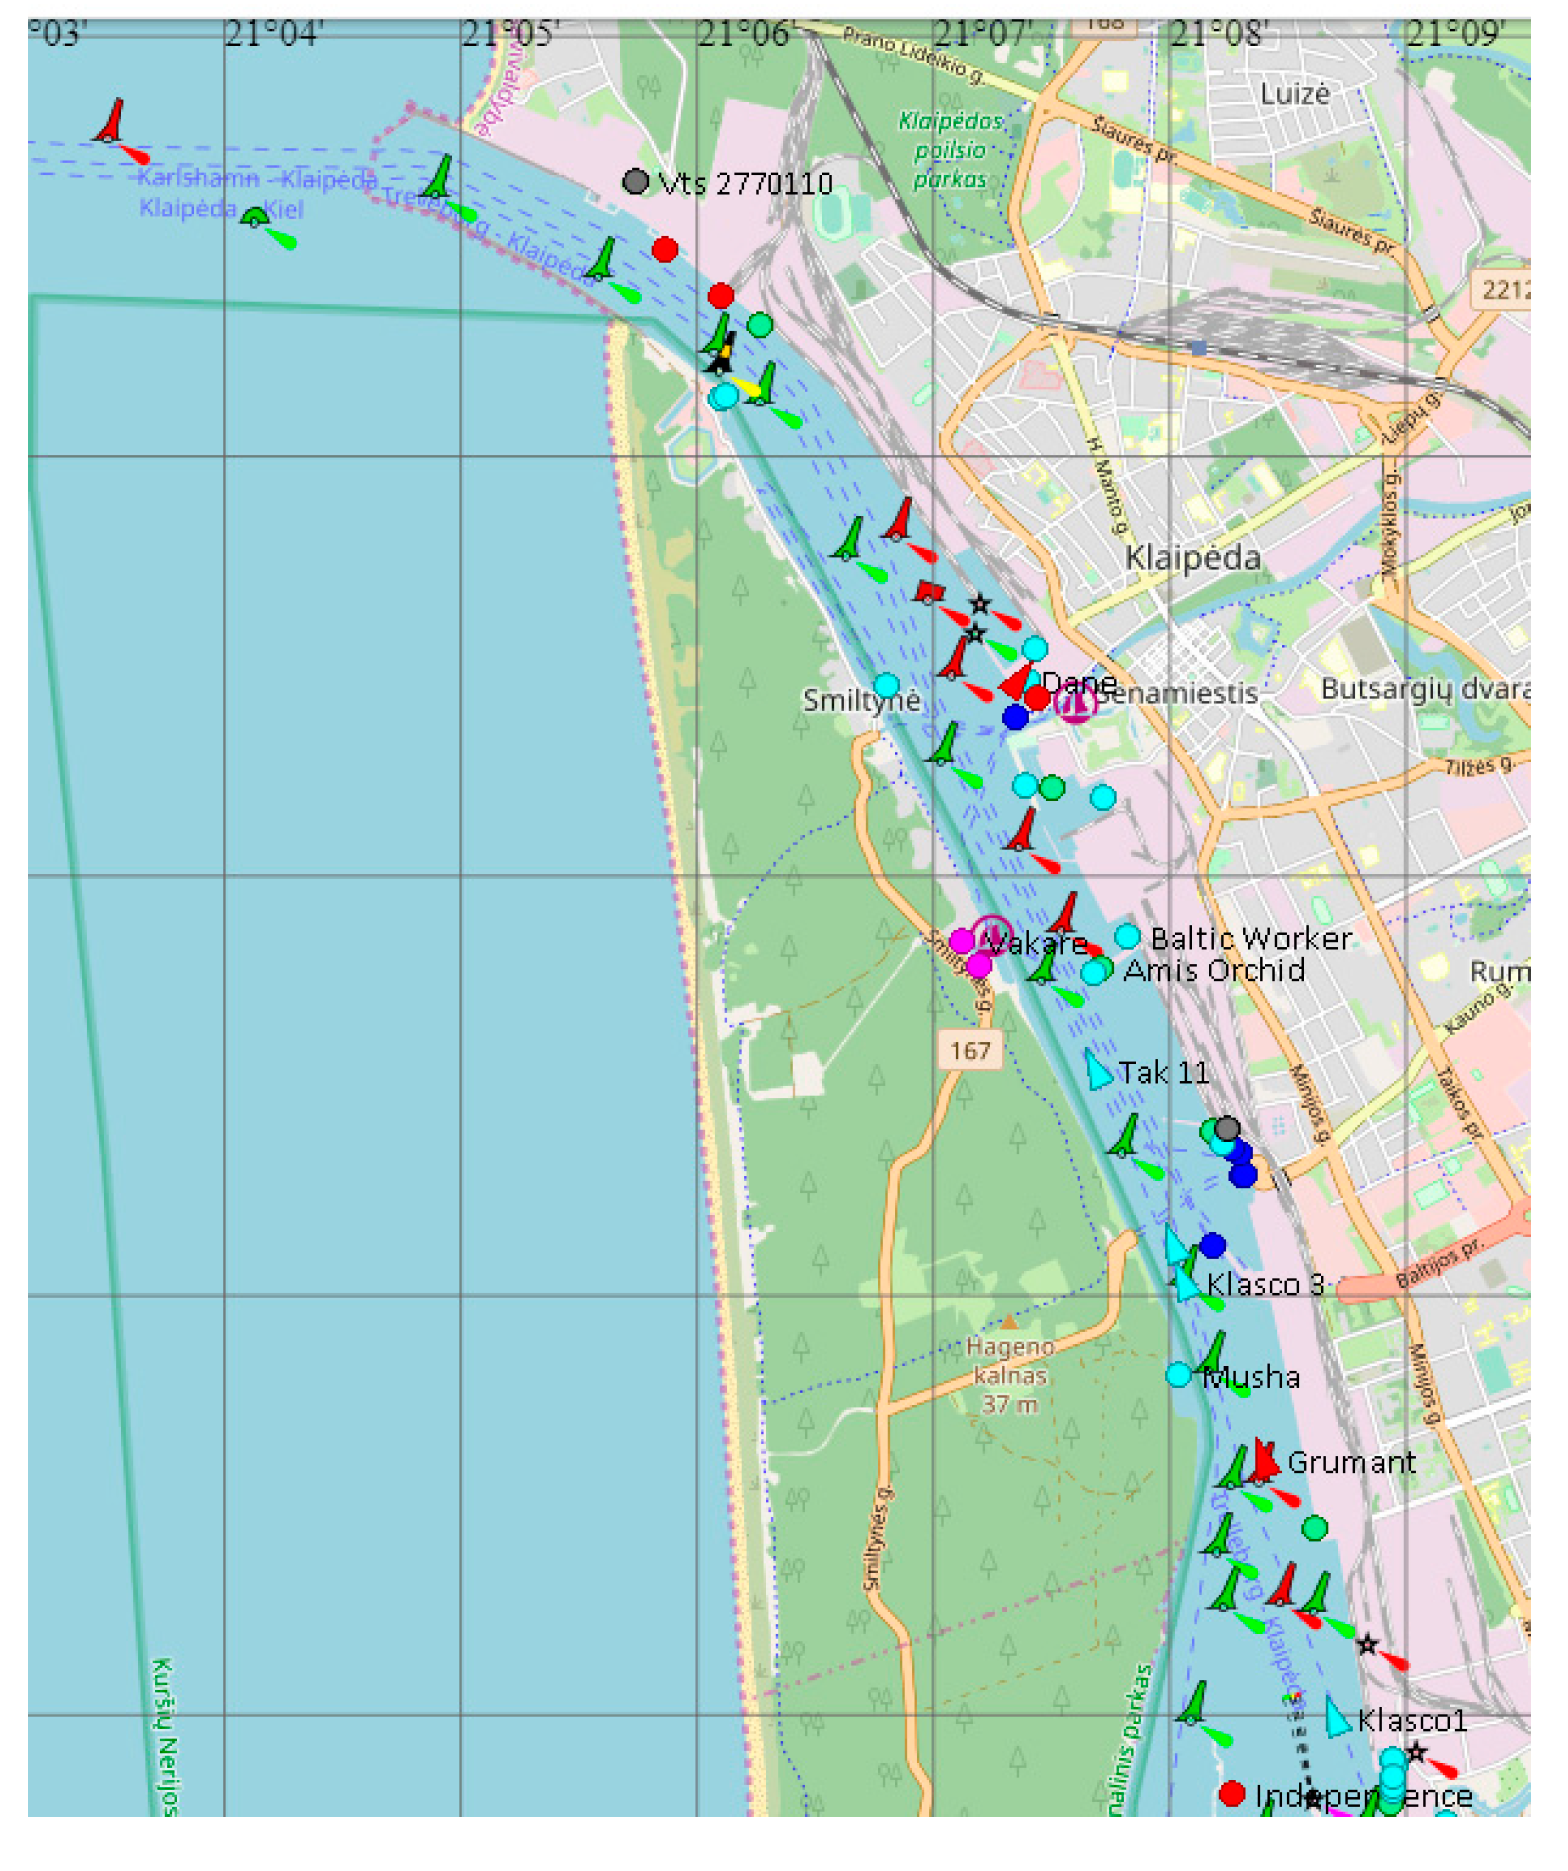Click the red circle beside Independence
This screenshot has height=1871, width=1568.
coord(1232,1793)
